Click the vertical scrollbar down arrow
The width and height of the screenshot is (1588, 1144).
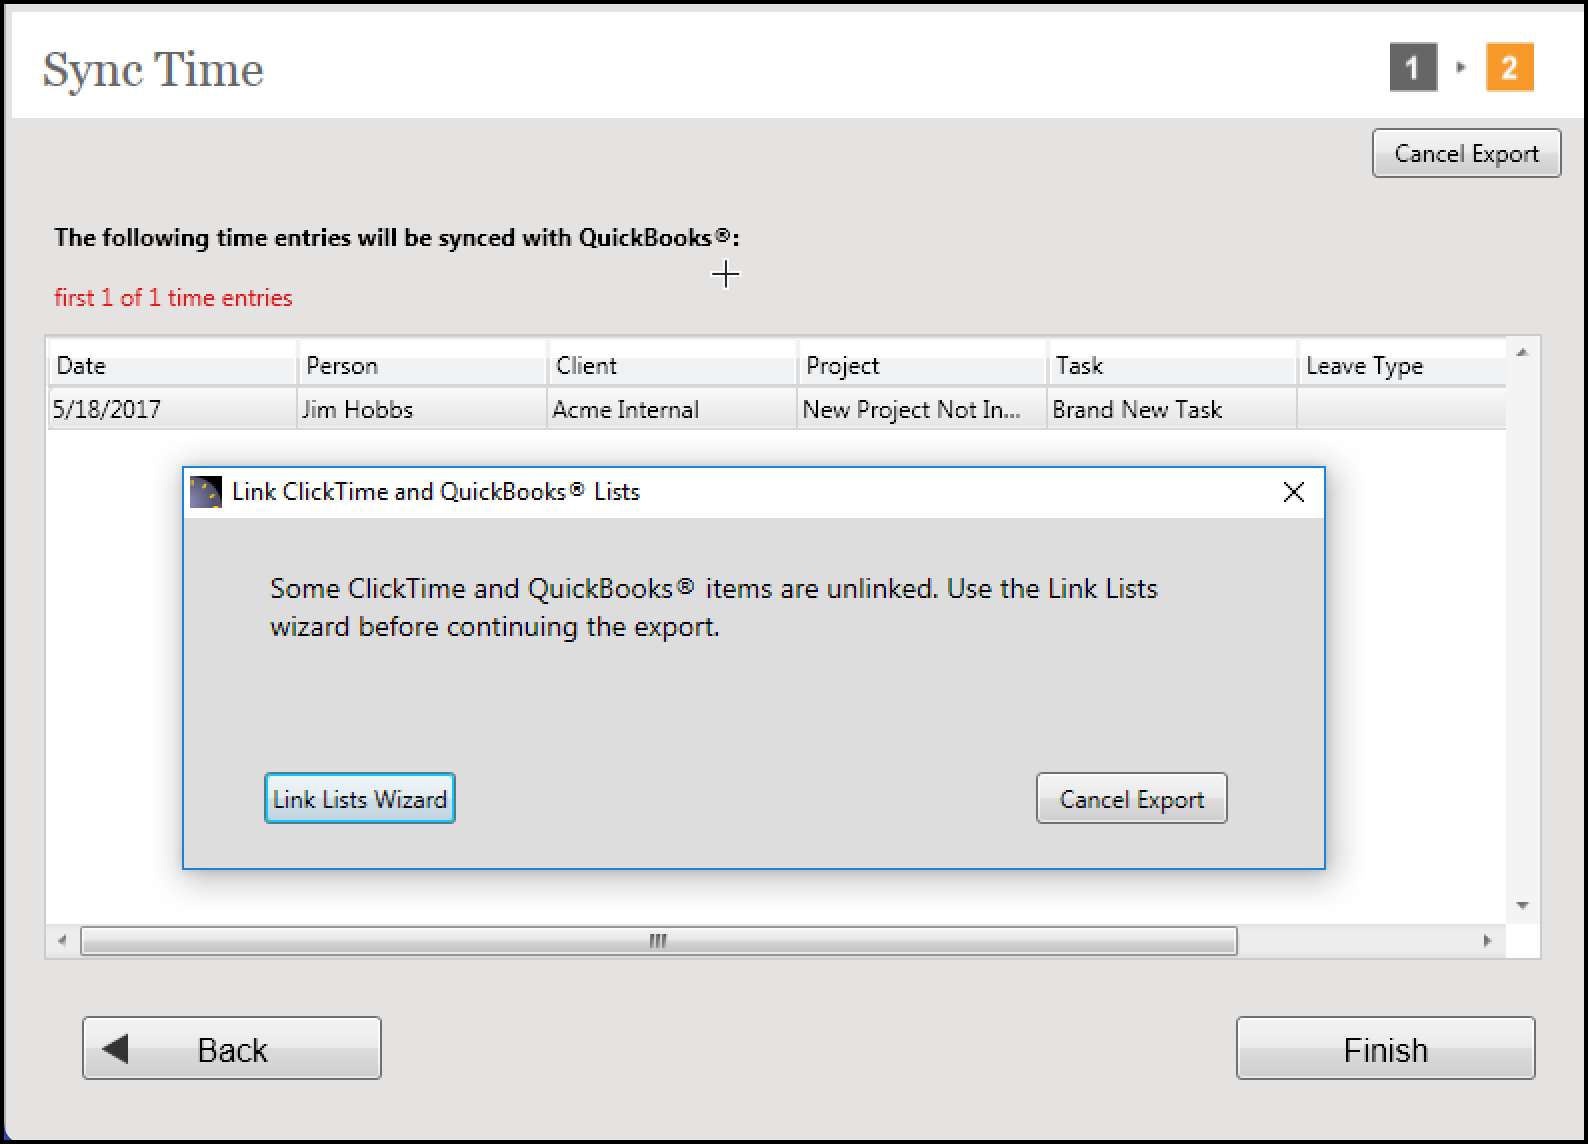coord(1523,906)
